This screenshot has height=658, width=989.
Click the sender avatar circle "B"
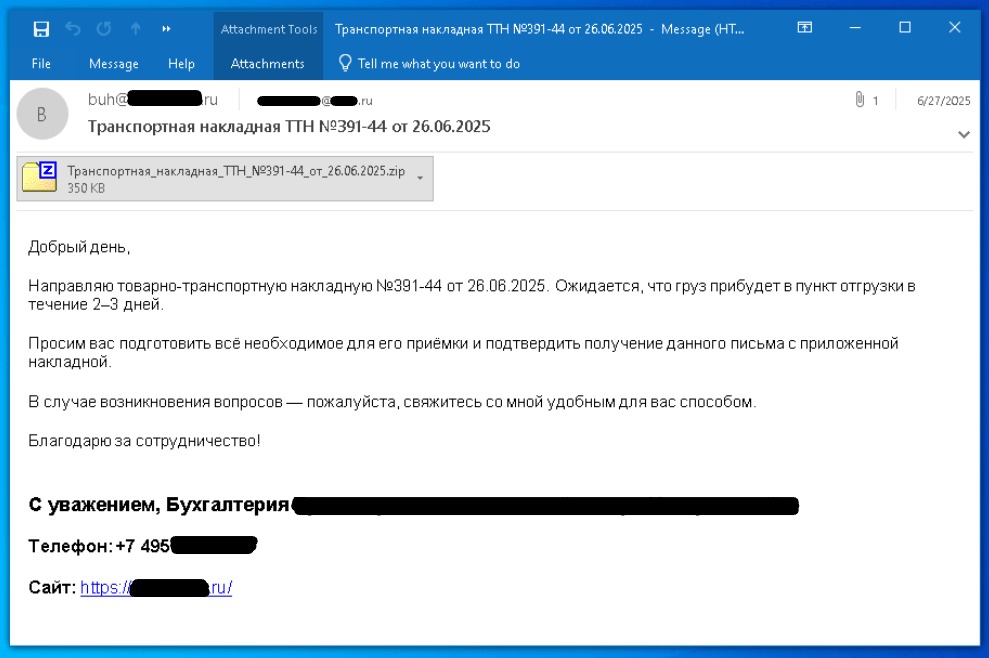point(41,115)
